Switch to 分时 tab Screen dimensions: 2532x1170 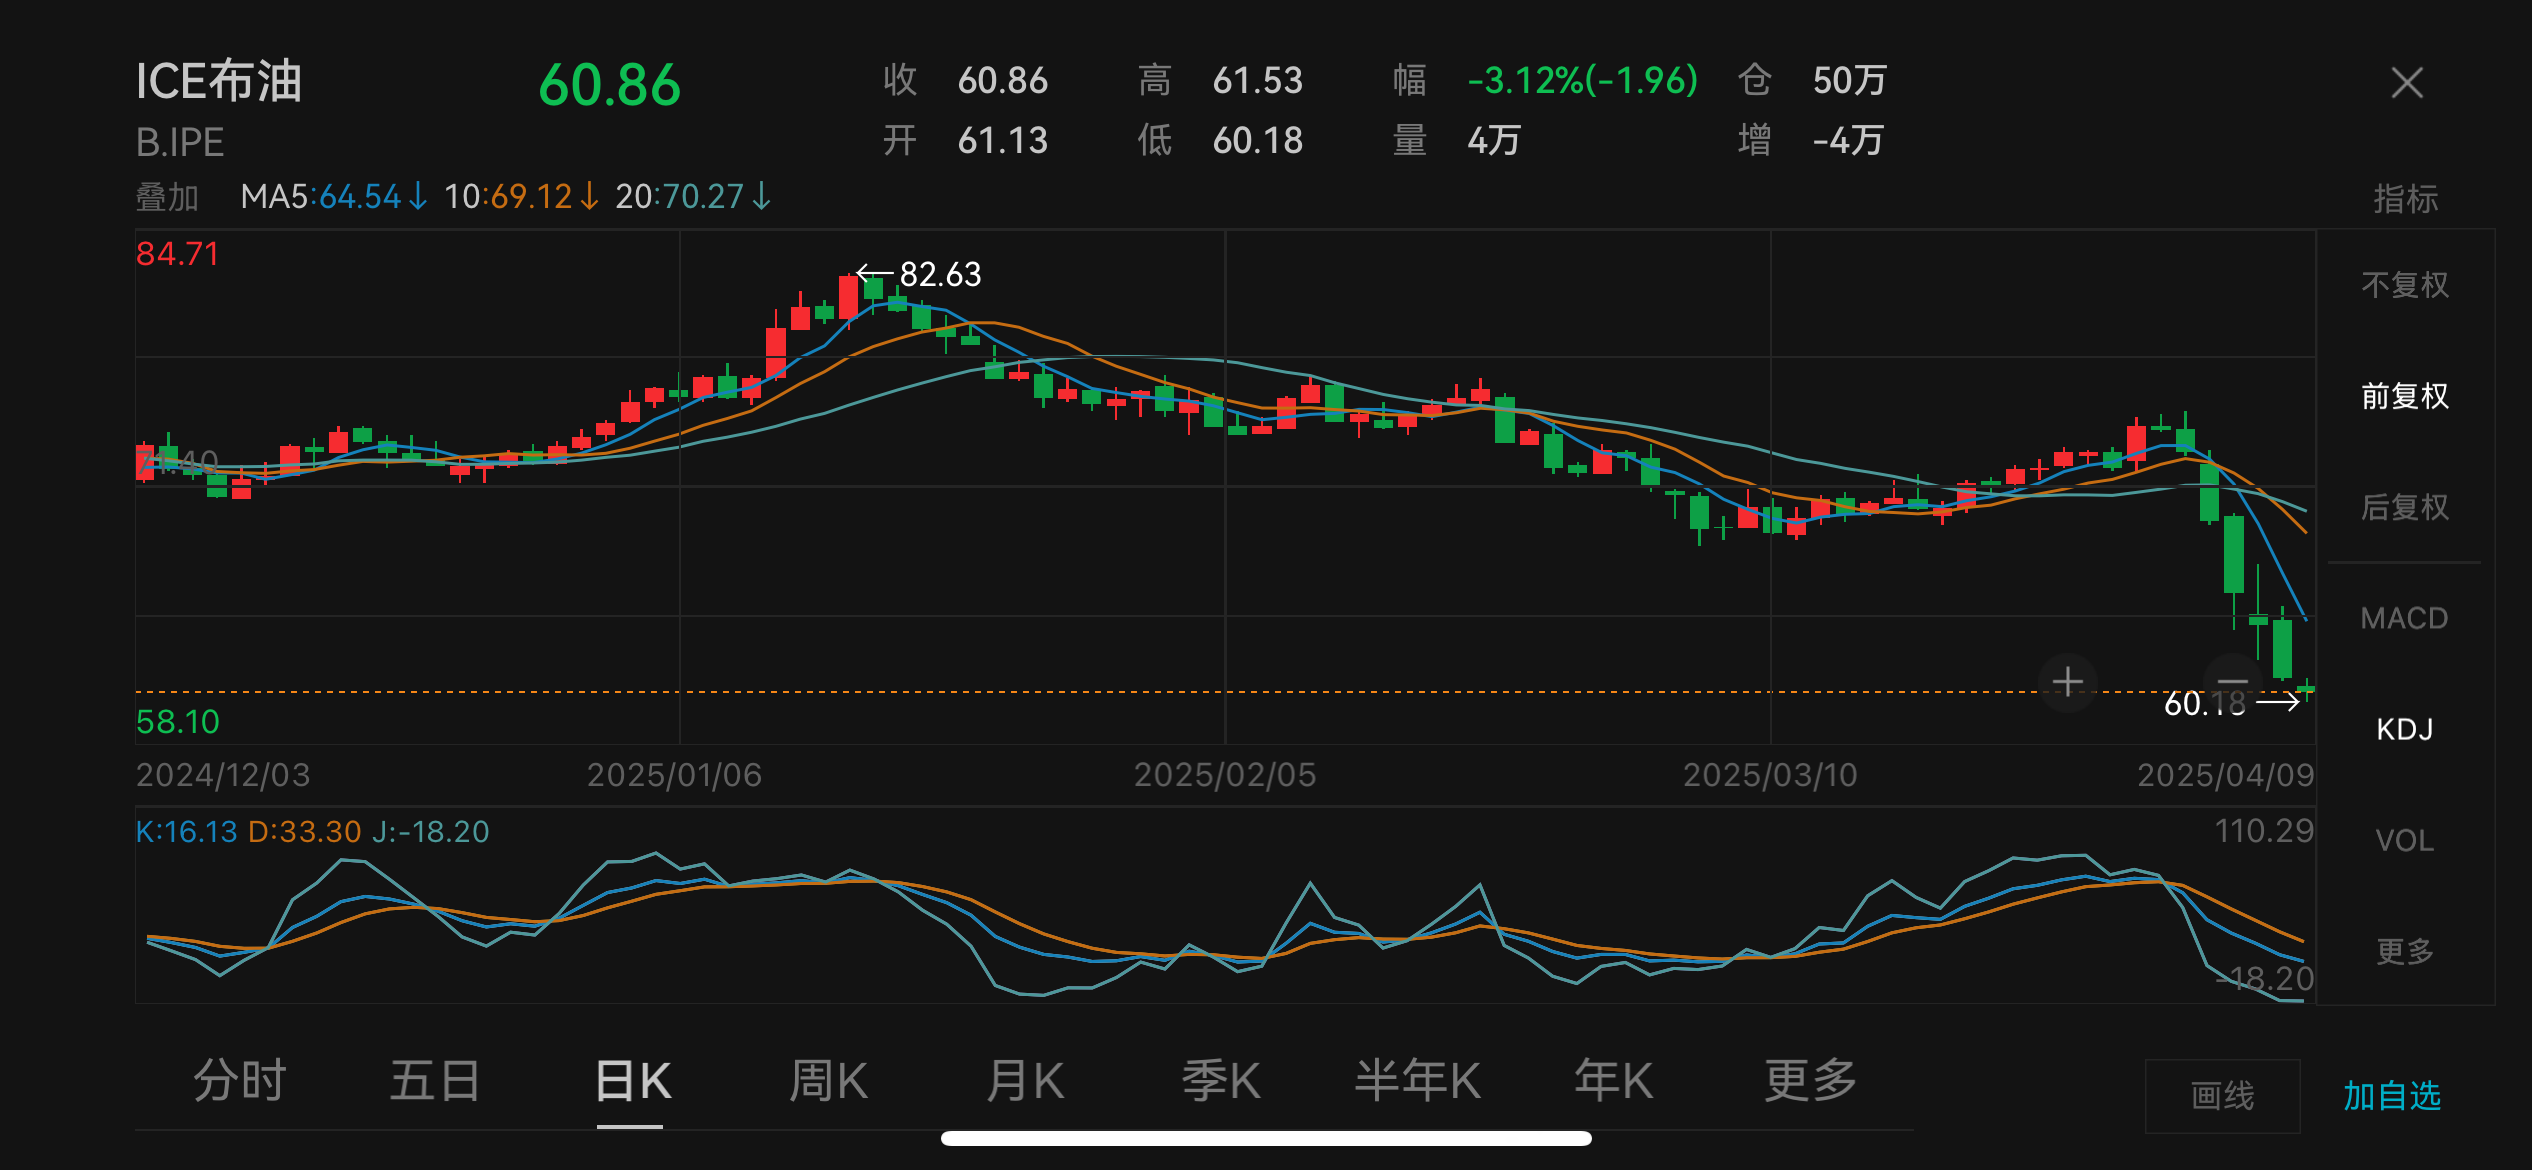[240, 1082]
